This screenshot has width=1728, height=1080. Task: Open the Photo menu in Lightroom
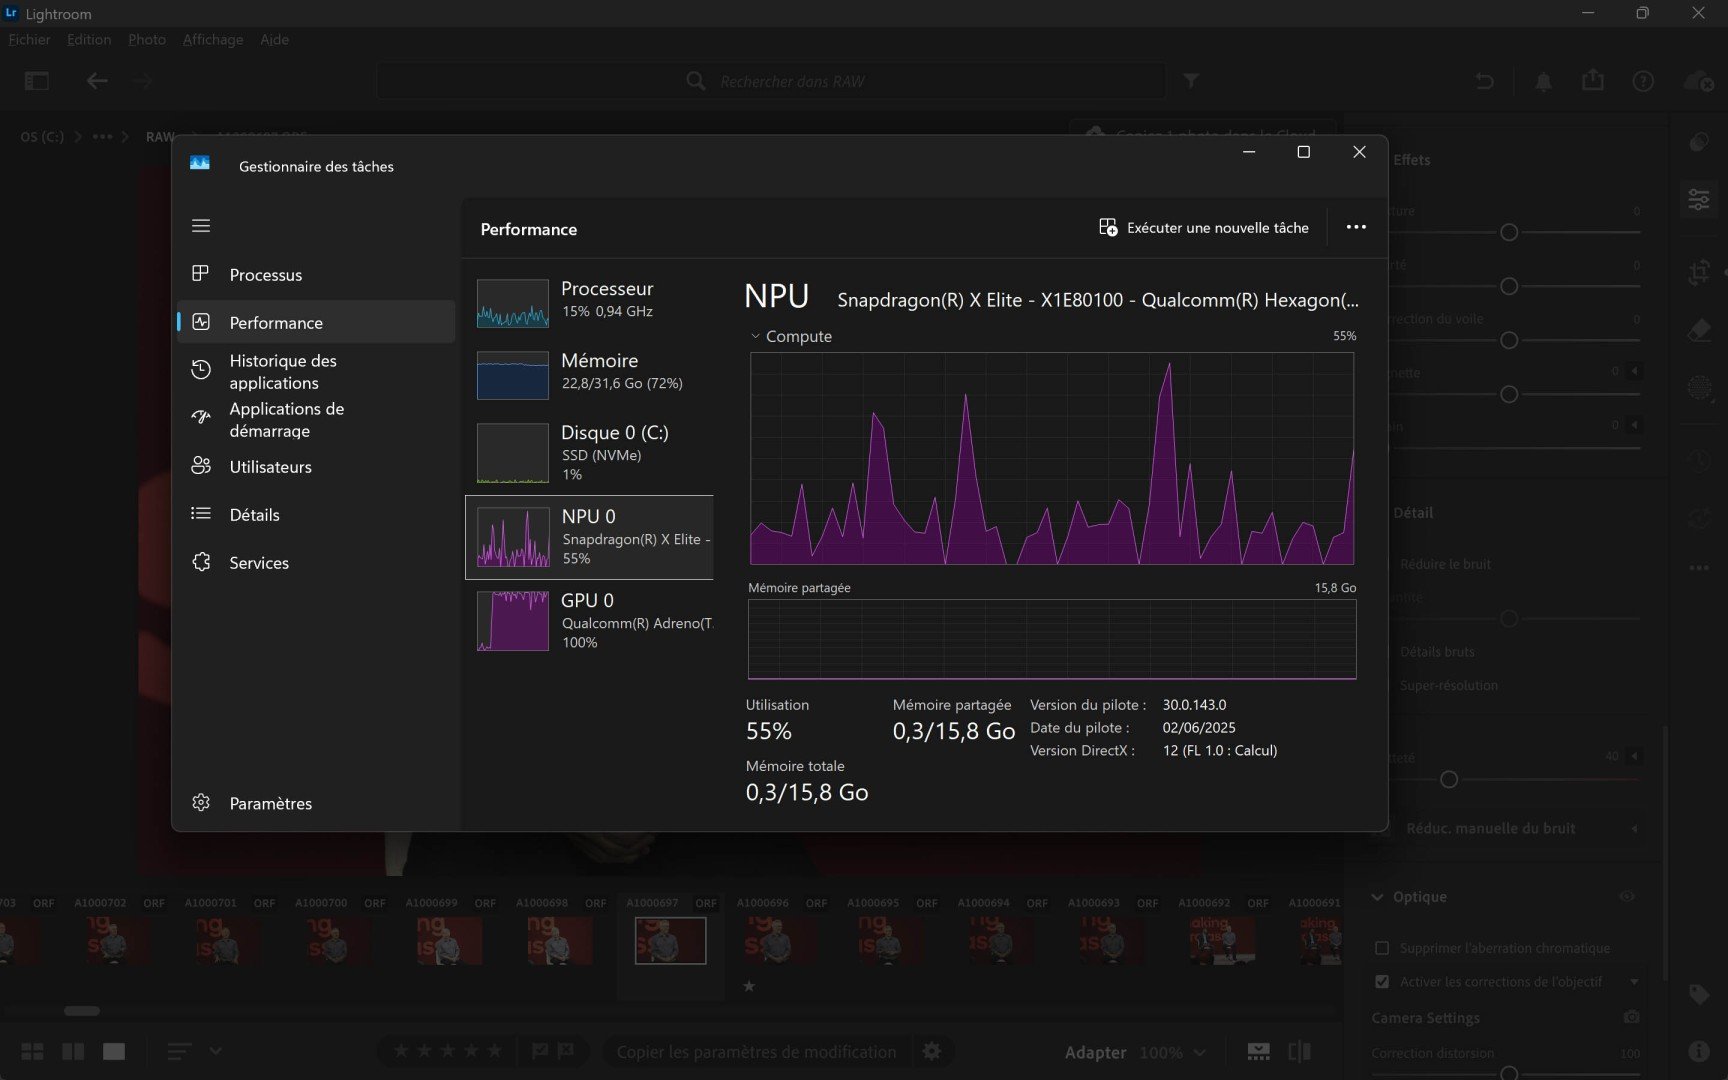[147, 40]
